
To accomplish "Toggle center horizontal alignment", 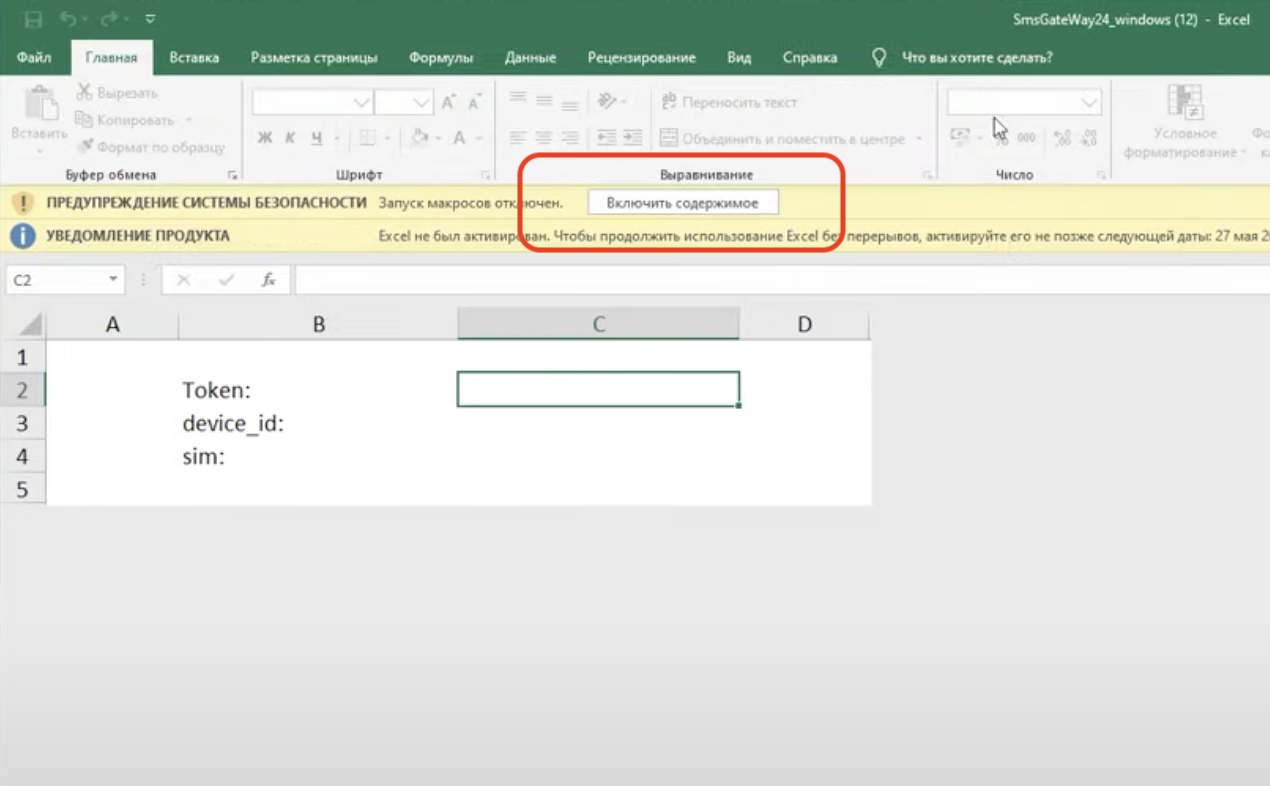I will [544, 138].
